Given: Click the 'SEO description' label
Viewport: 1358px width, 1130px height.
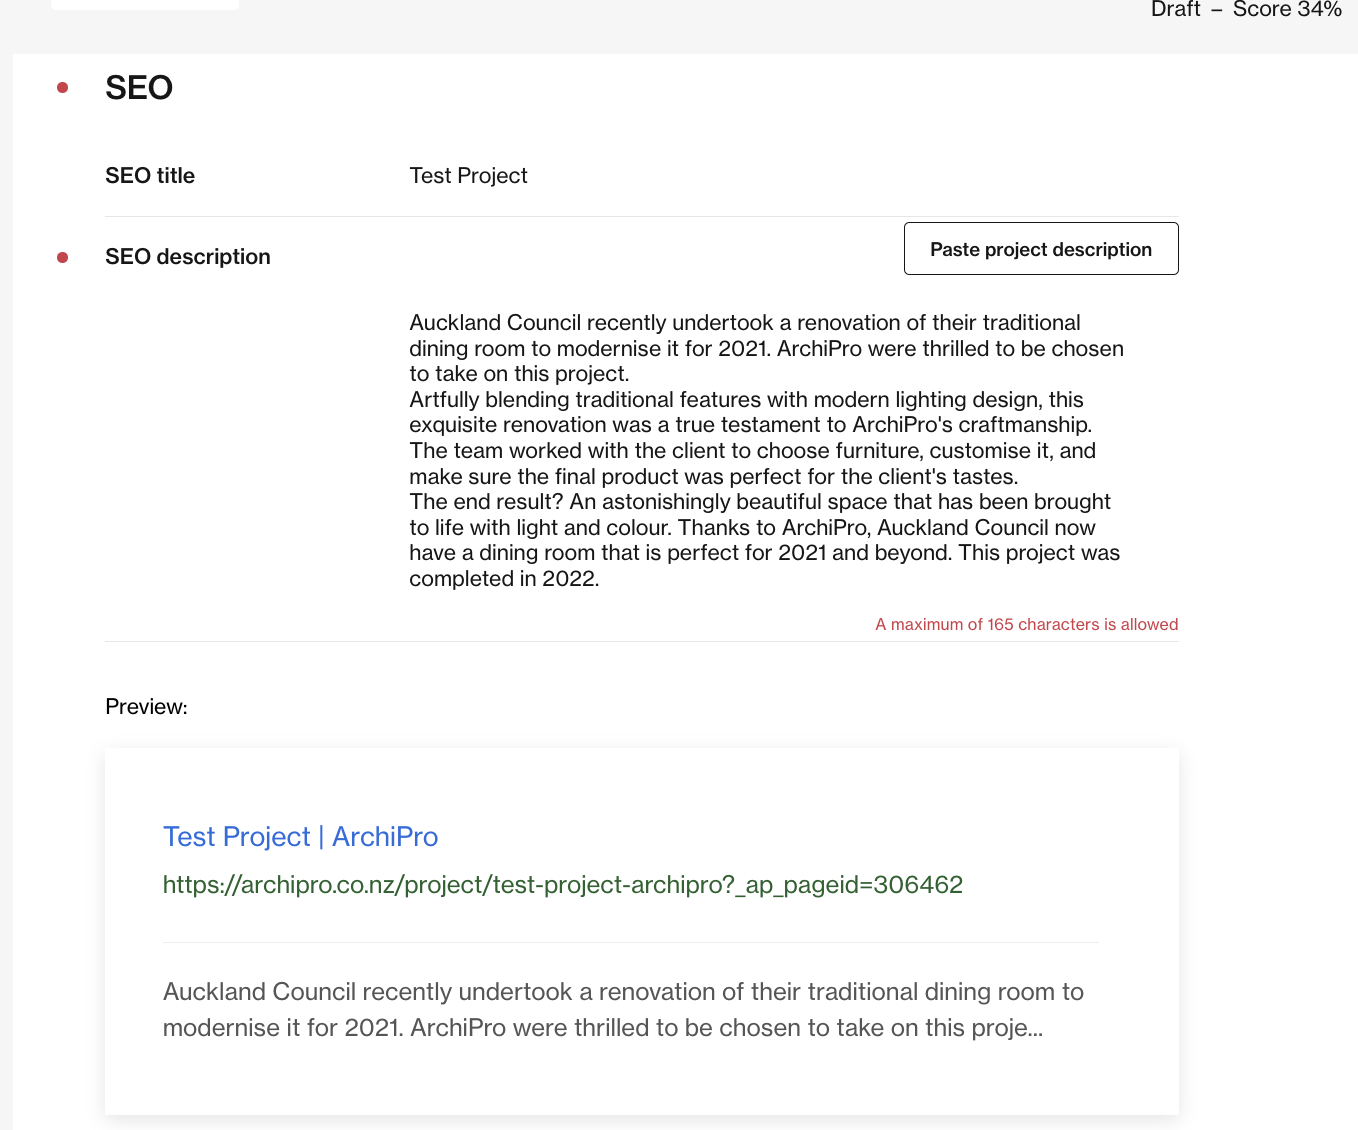Looking at the screenshot, I should click(x=188, y=257).
